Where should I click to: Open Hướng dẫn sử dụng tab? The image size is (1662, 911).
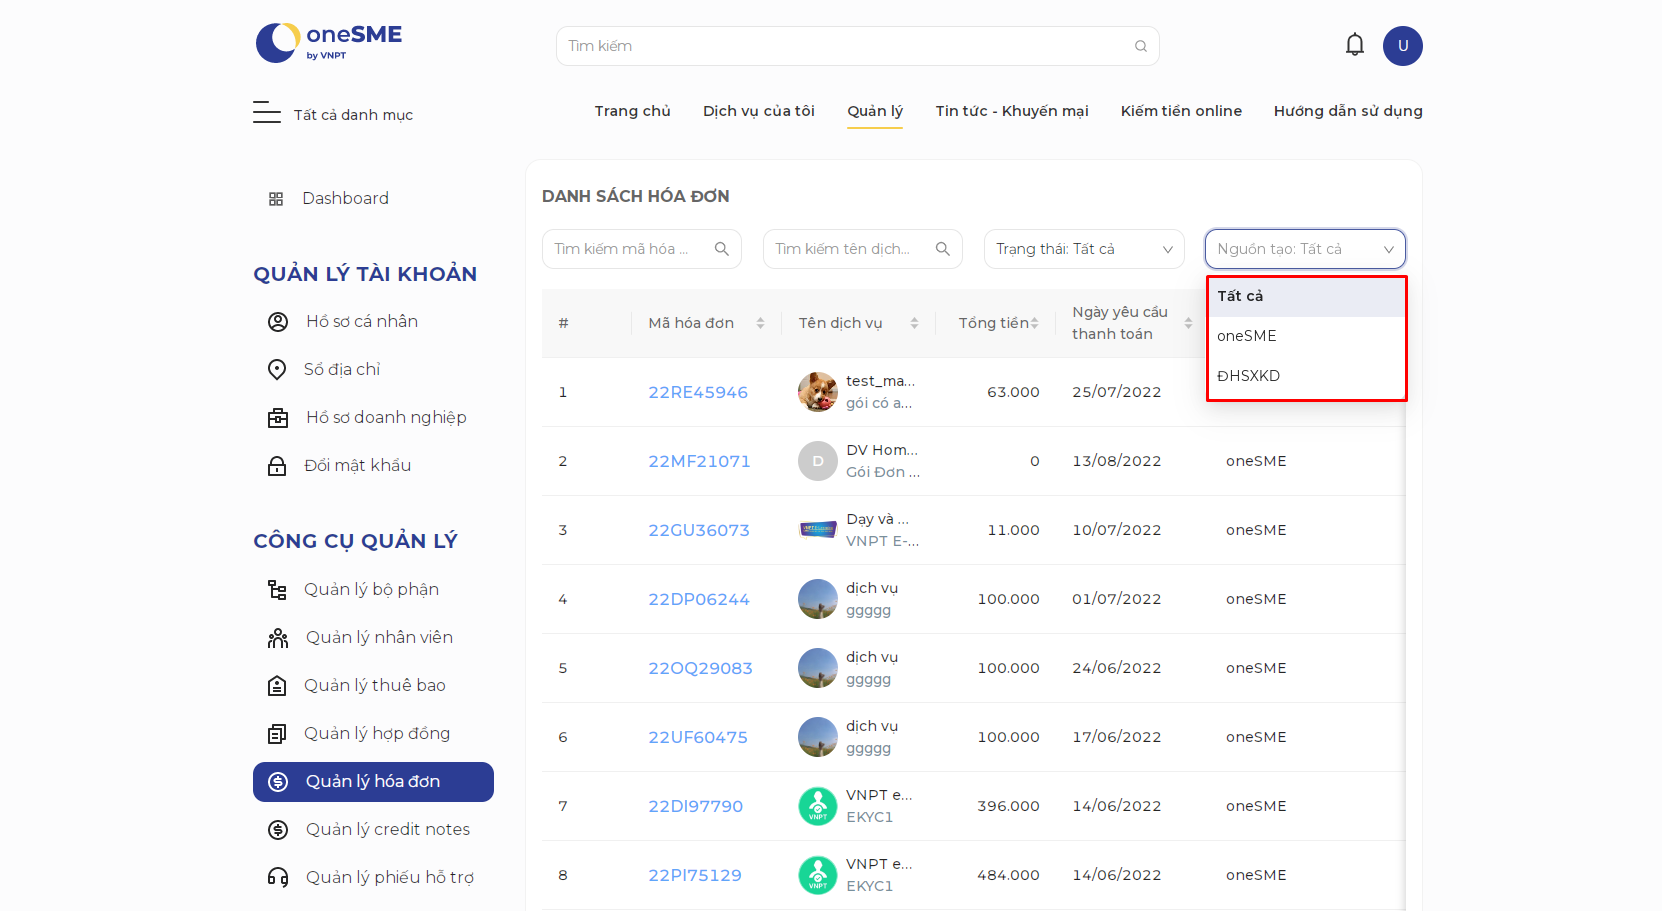(x=1348, y=111)
